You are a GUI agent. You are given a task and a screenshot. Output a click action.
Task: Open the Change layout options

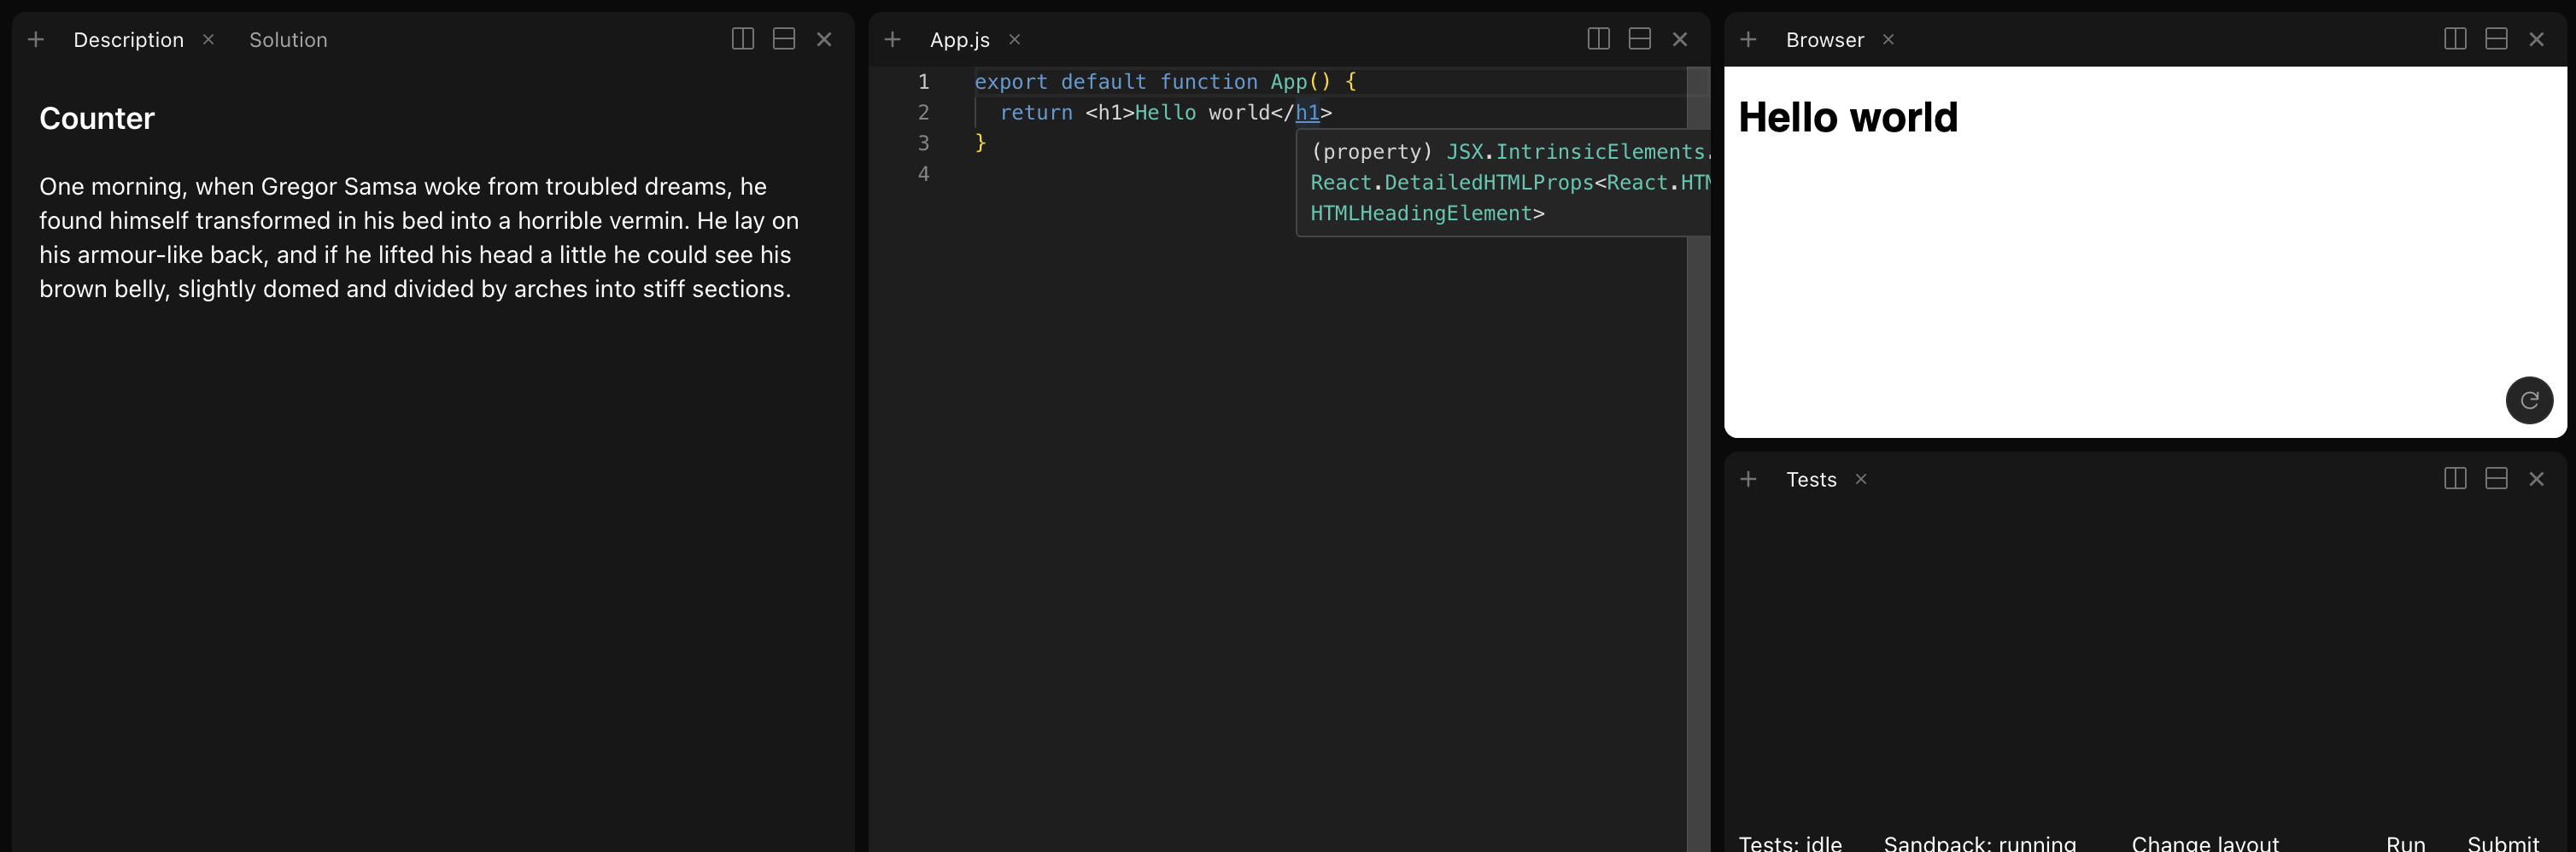pyautogui.click(x=2206, y=843)
